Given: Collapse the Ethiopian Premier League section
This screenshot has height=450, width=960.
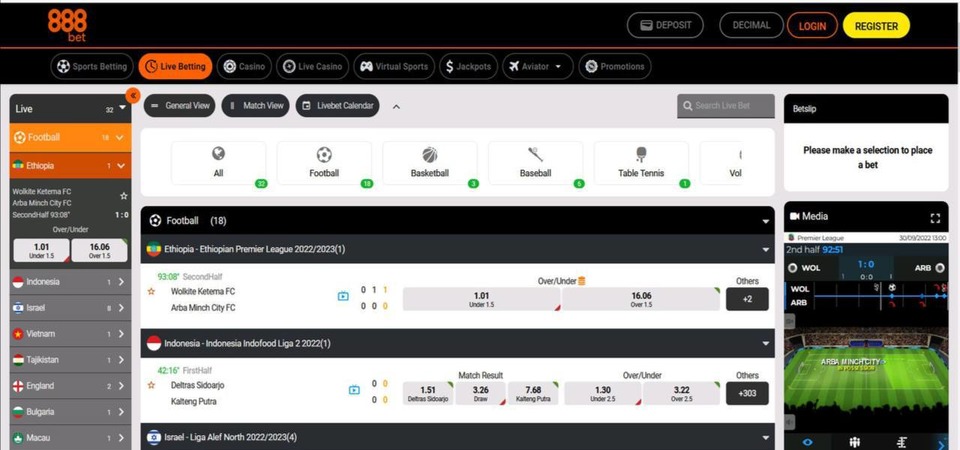Looking at the screenshot, I should [x=457, y=249].
